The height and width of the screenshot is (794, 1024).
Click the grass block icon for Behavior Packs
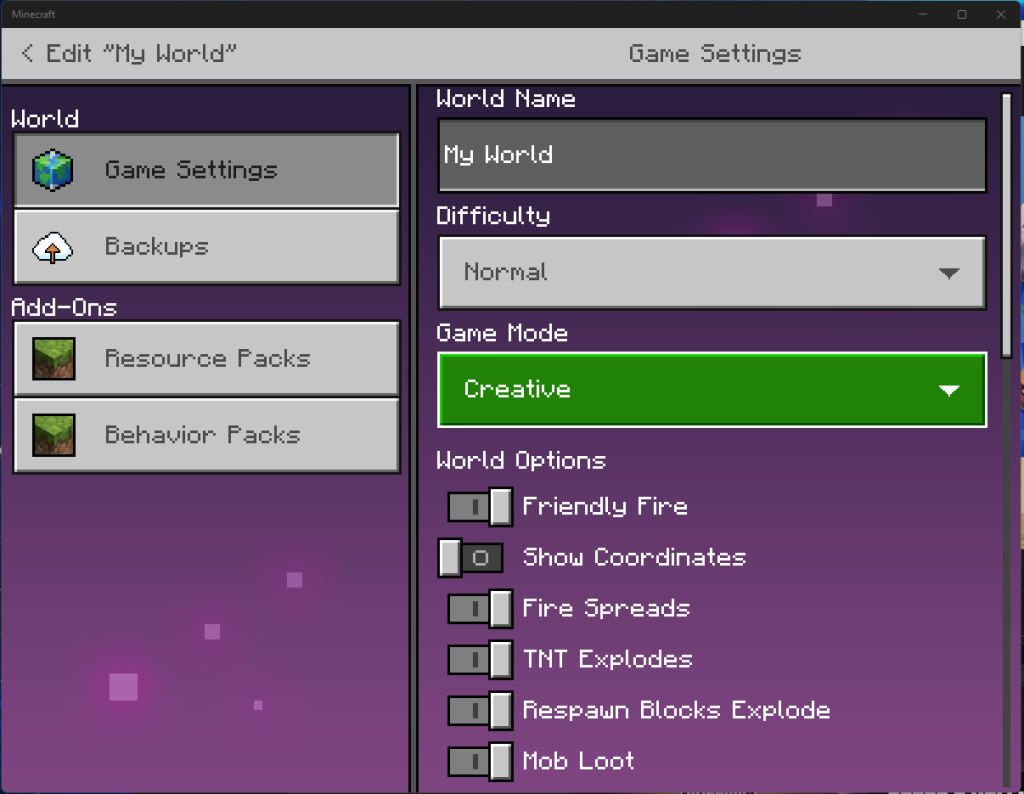click(54, 435)
